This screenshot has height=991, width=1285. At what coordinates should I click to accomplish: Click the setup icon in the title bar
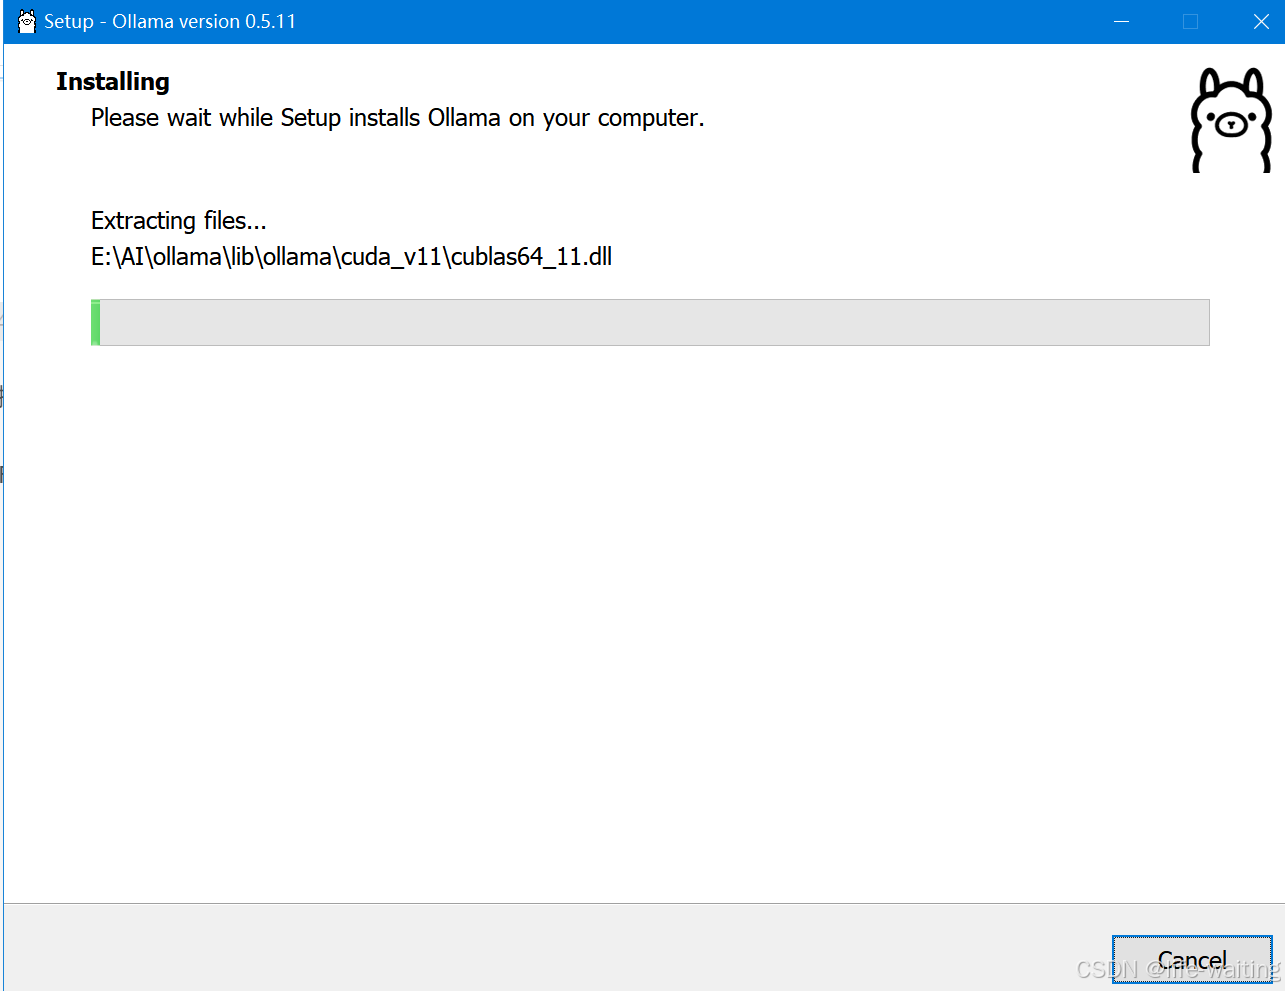coord(27,21)
